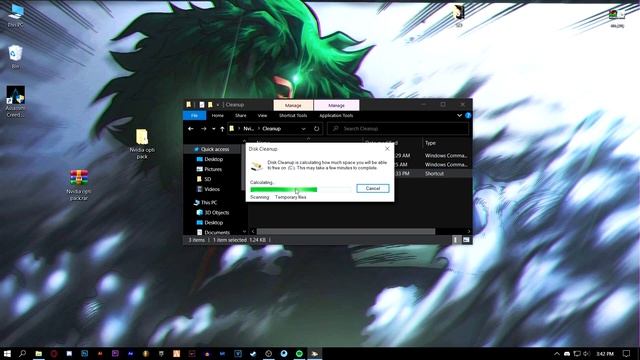Open the View ribbon tab
This screenshot has height=360, width=640.
point(262,116)
